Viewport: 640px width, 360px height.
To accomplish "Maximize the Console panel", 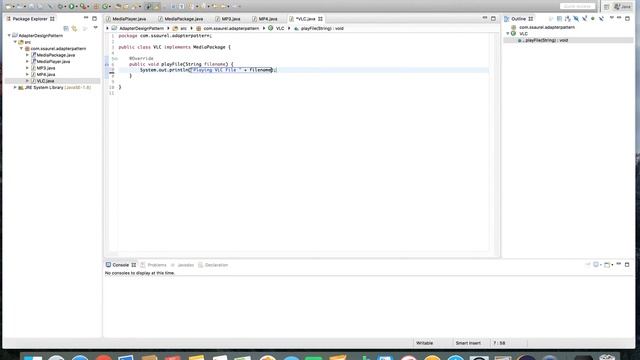I will pos(627,264).
